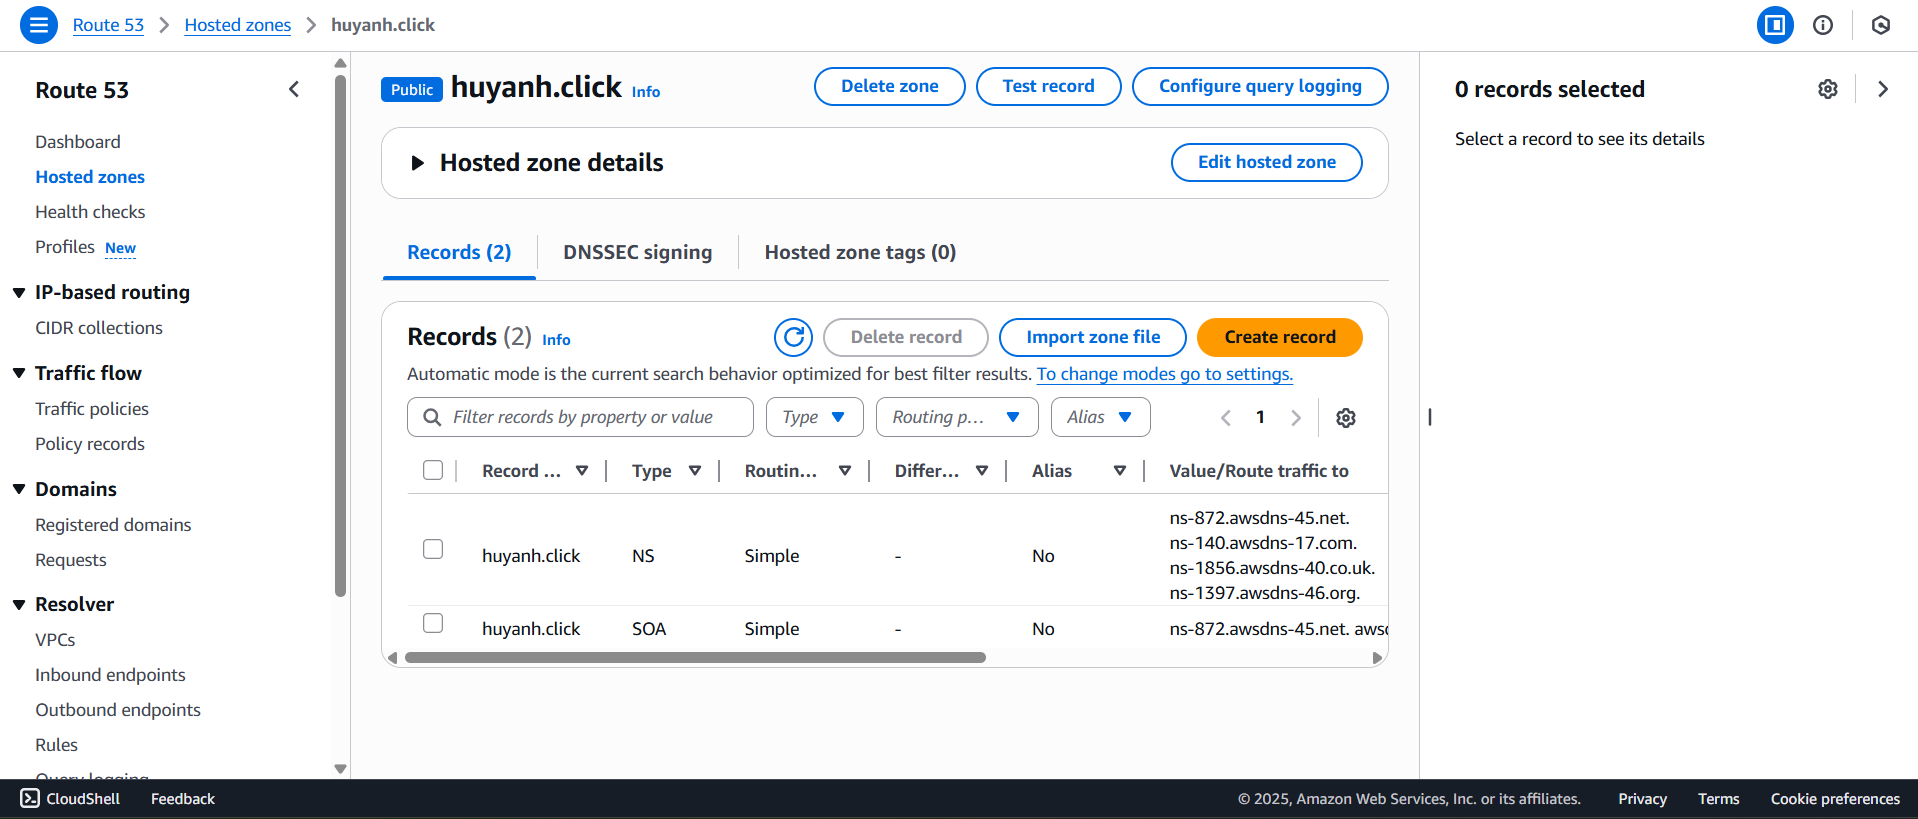Open the hamburger navigation menu
Screen dimensions: 1918x819
click(39, 25)
